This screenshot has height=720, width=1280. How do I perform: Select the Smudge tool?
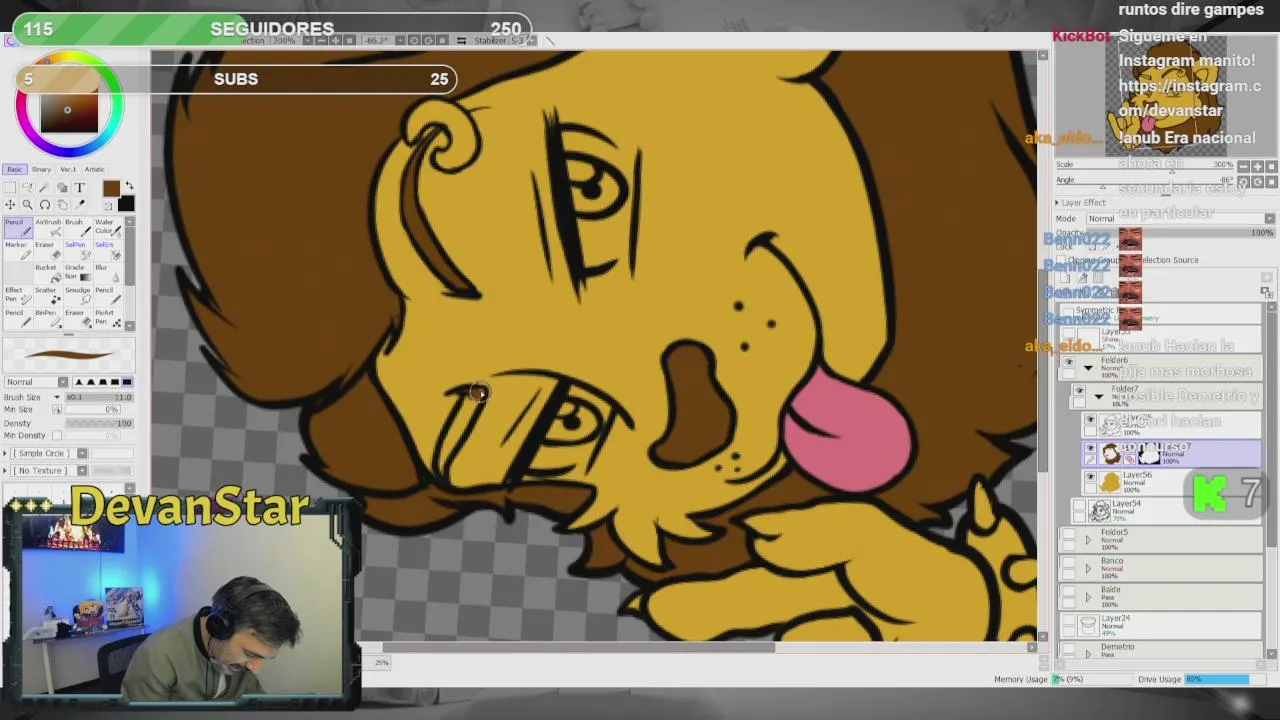click(78, 296)
